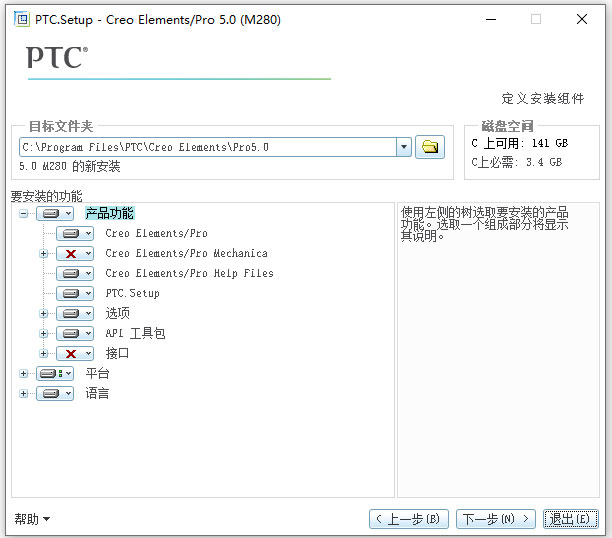Select Creo Elements/Pro Help Files item

point(189,273)
